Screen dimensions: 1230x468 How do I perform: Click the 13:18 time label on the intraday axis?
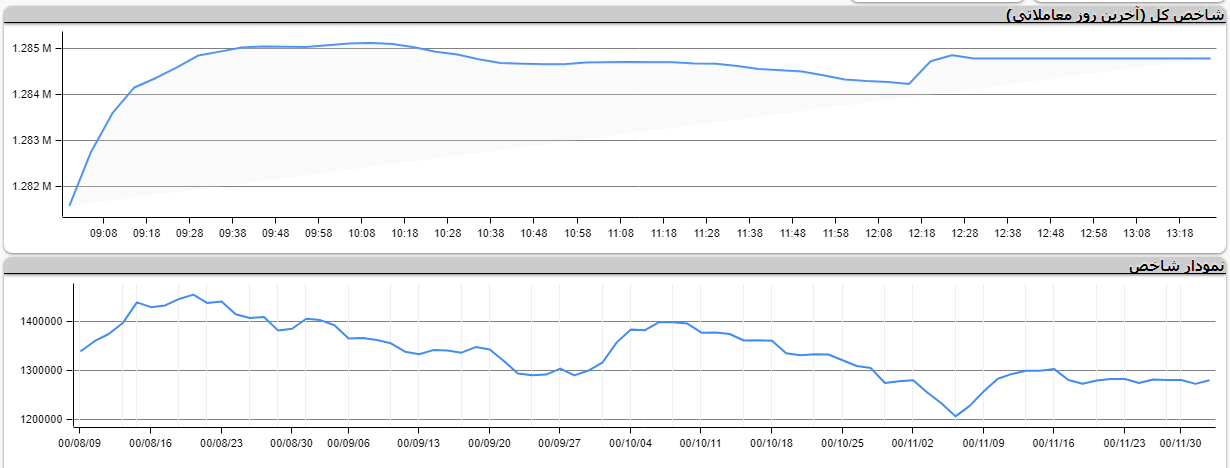(1179, 233)
